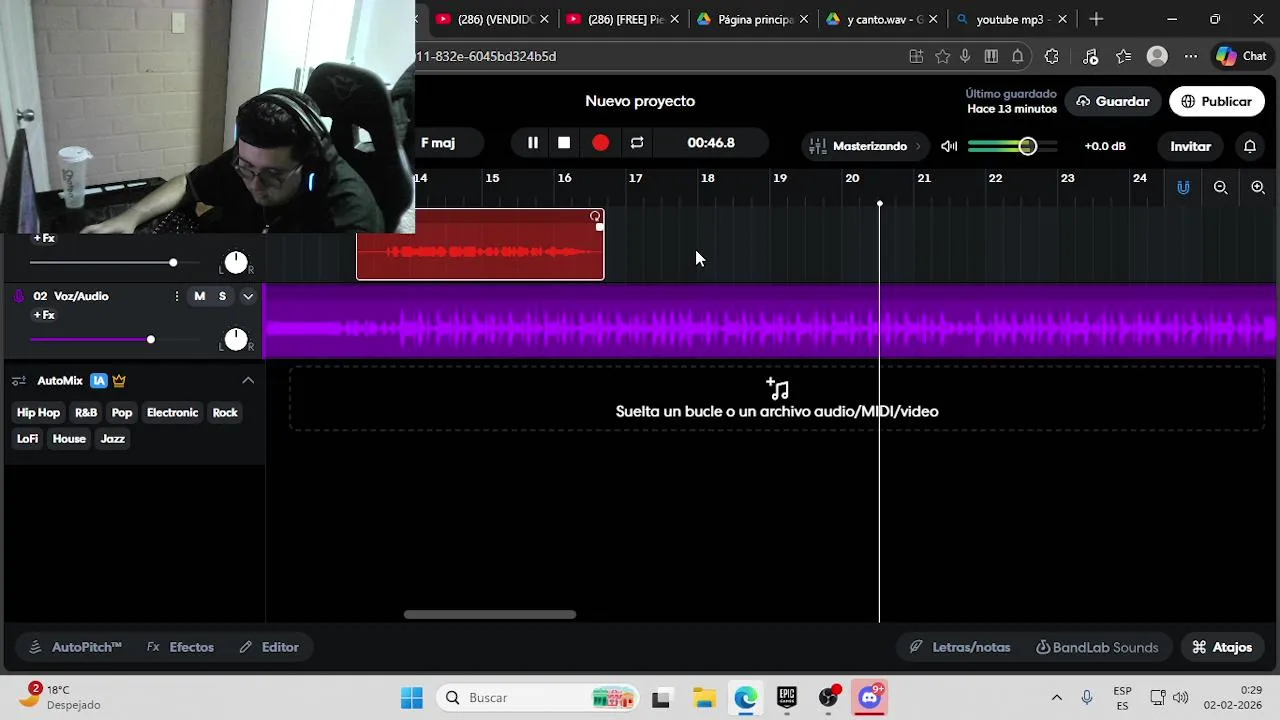
Task: Click the upper track pan knob
Action: coord(236,262)
